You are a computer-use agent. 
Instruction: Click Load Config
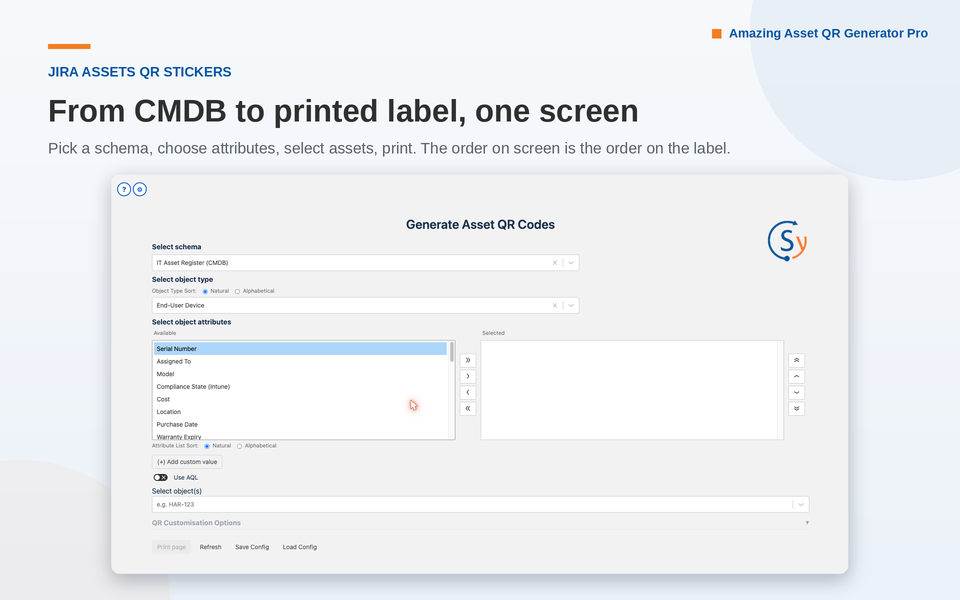click(300, 547)
